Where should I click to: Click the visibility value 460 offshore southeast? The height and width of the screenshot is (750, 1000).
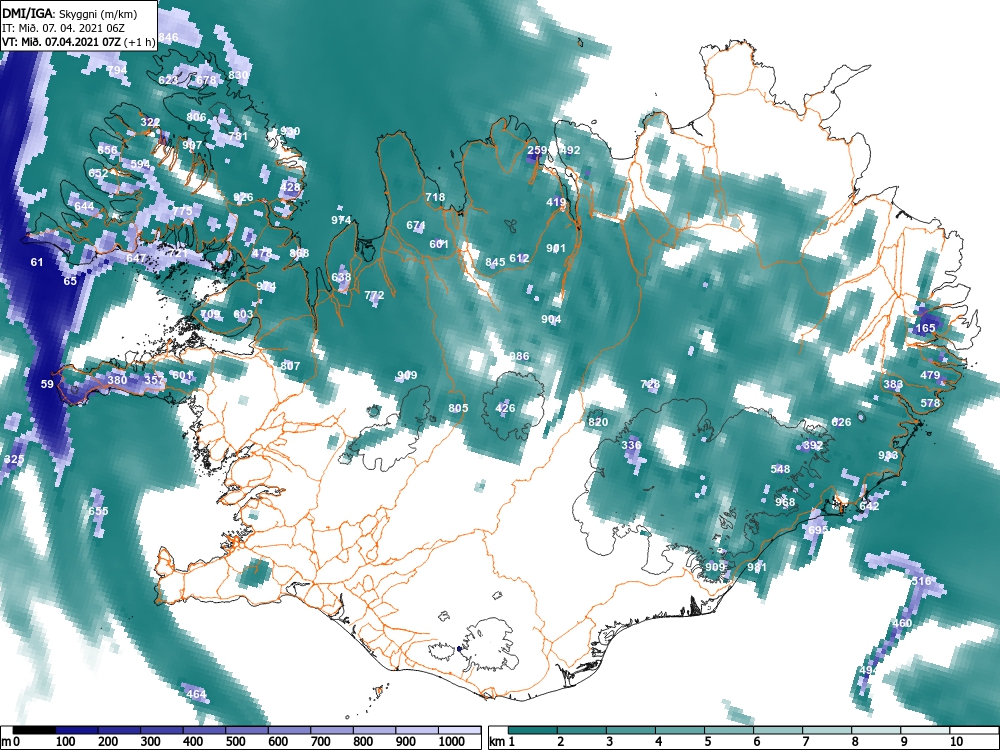coord(902,623)
